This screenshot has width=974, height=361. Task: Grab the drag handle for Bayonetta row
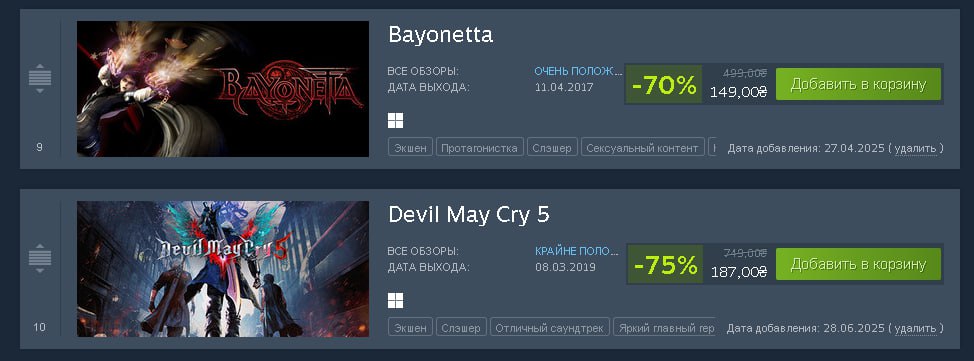(40, 78)
